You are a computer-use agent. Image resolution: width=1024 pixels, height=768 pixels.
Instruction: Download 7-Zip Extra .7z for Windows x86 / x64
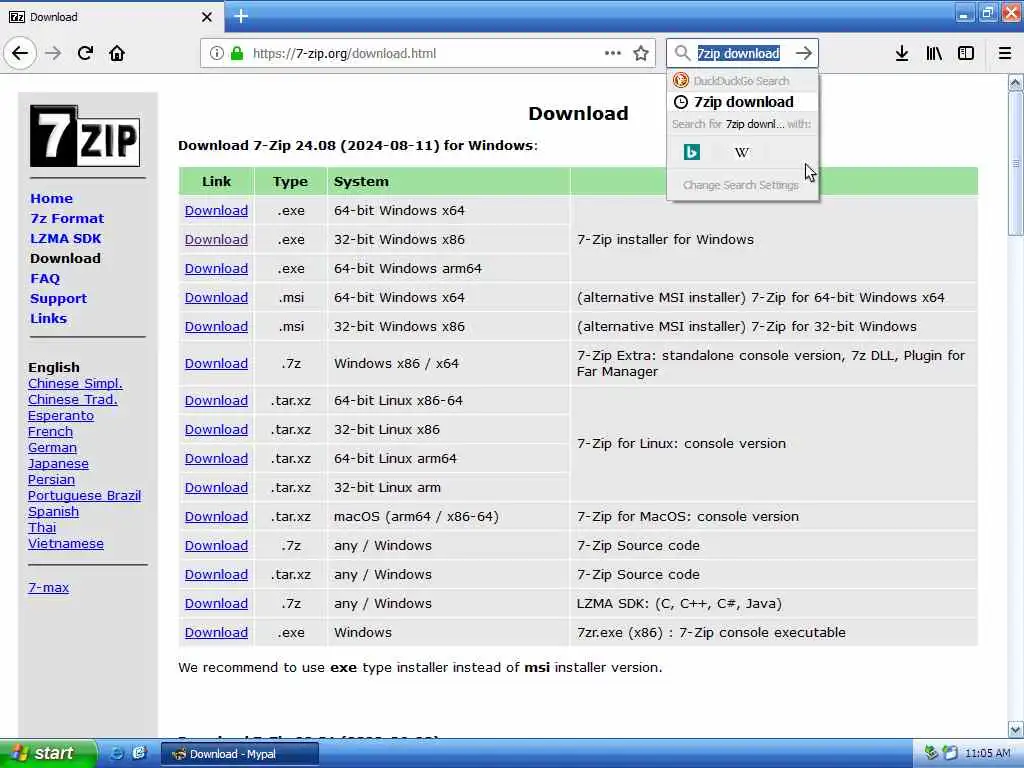click(x=216, y=364)
